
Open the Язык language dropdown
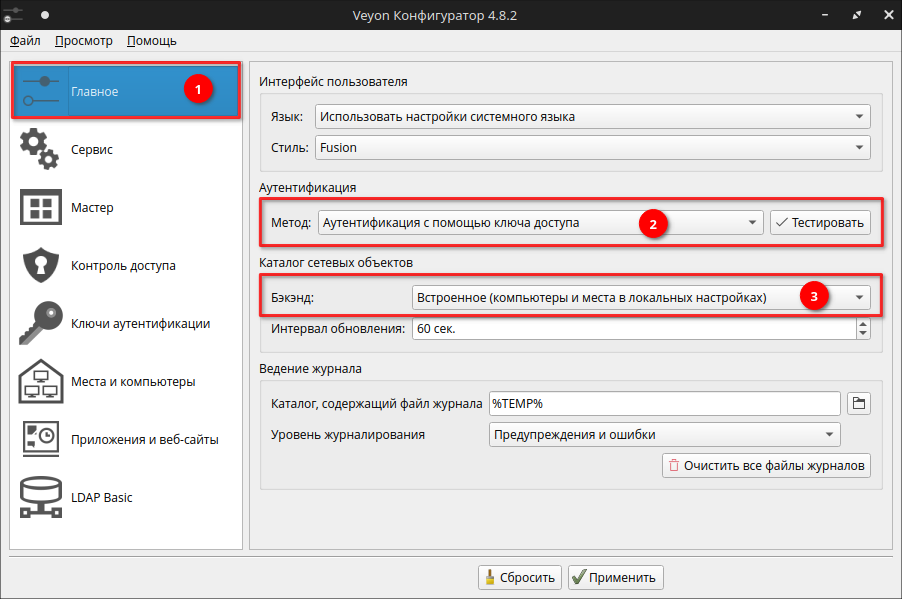(x=593, y=117)
